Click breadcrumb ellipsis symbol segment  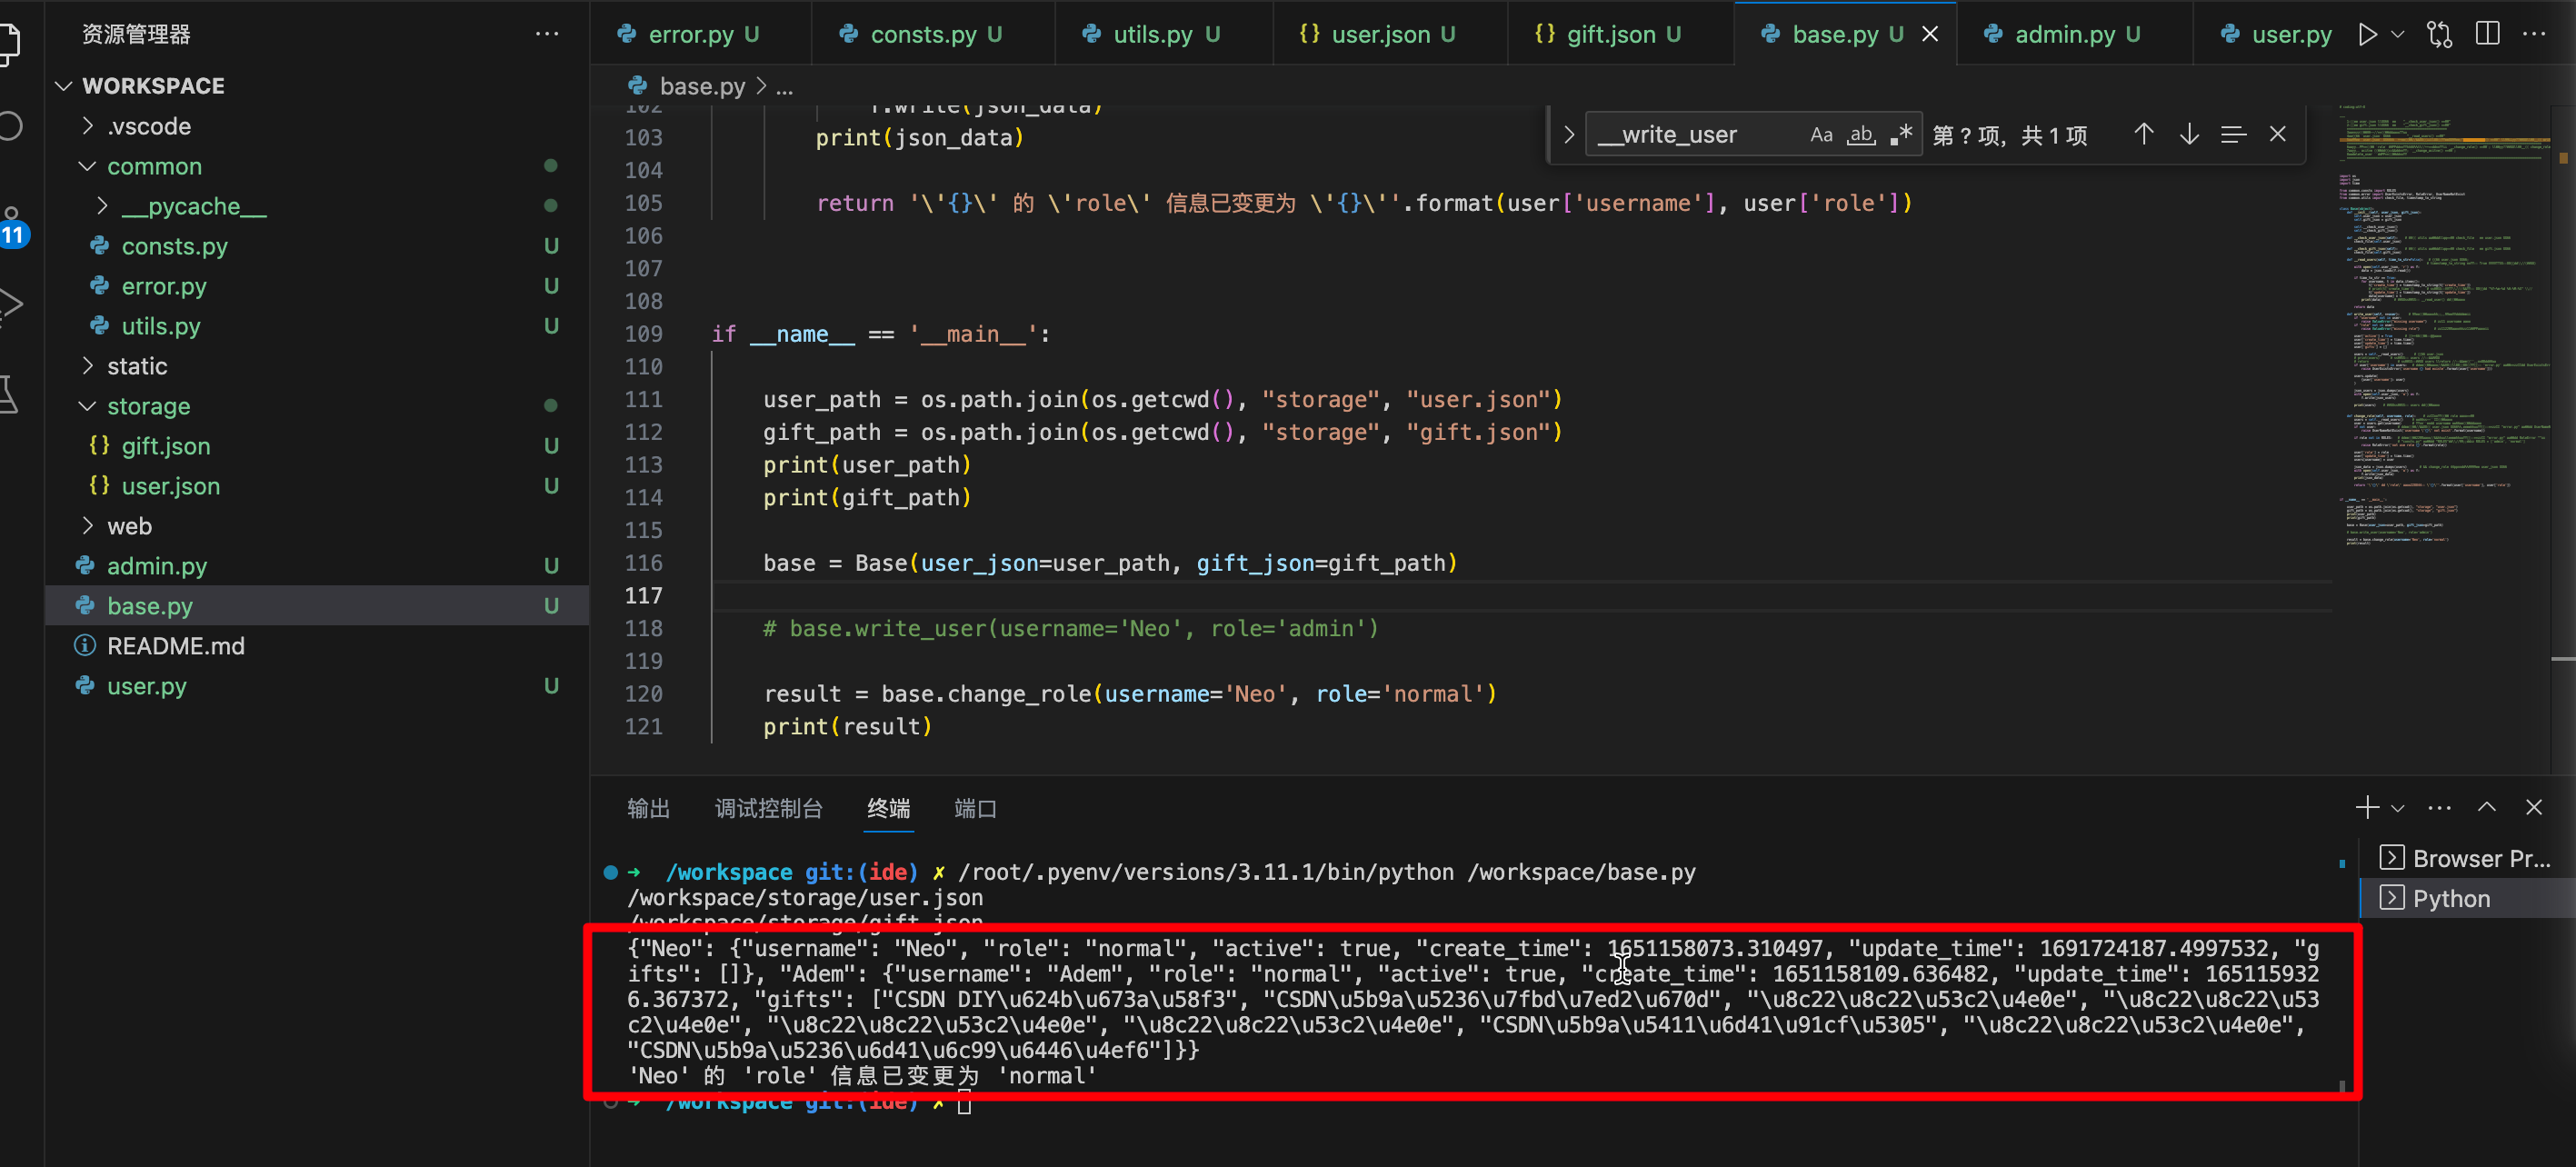[785, 87]
